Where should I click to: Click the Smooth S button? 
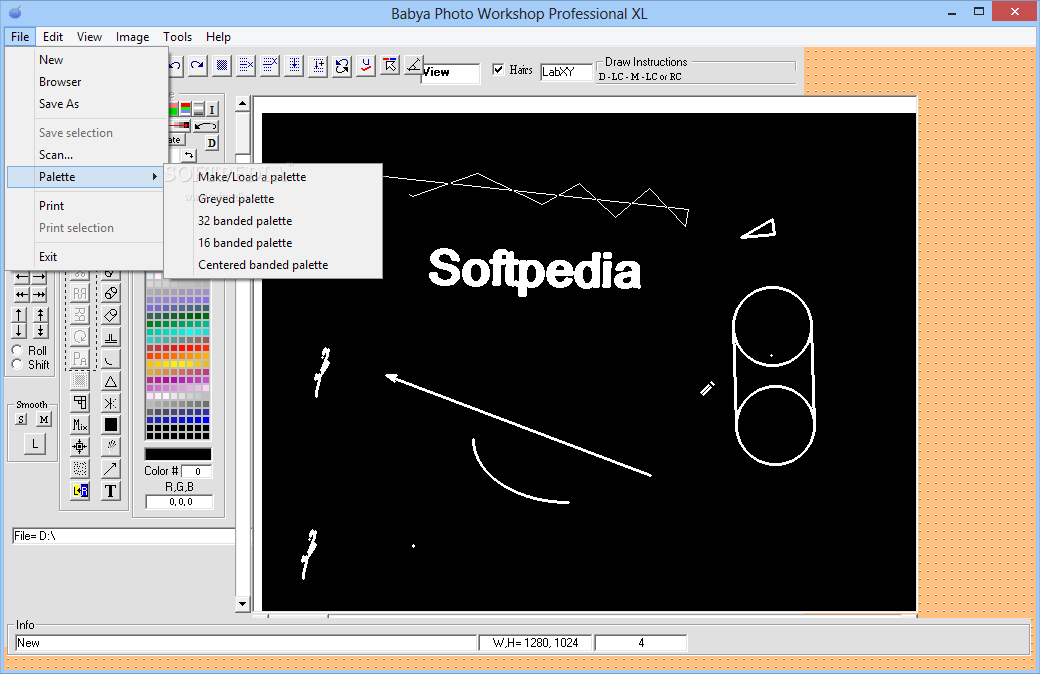coord(21,419)
